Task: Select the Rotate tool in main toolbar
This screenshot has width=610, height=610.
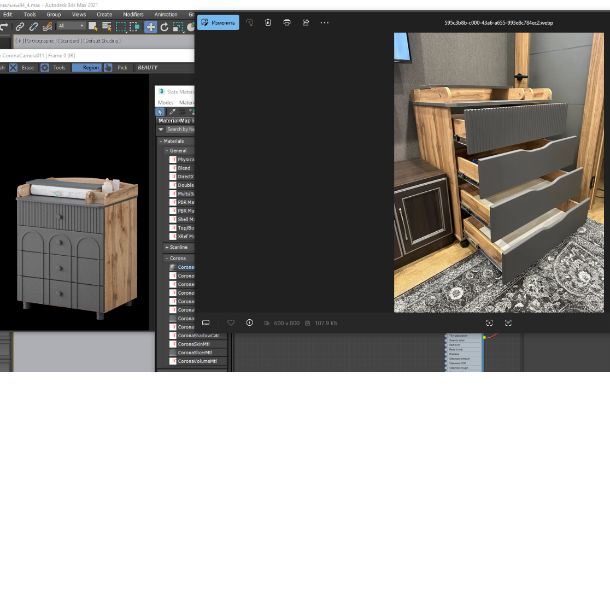Action: pos(163,27)
